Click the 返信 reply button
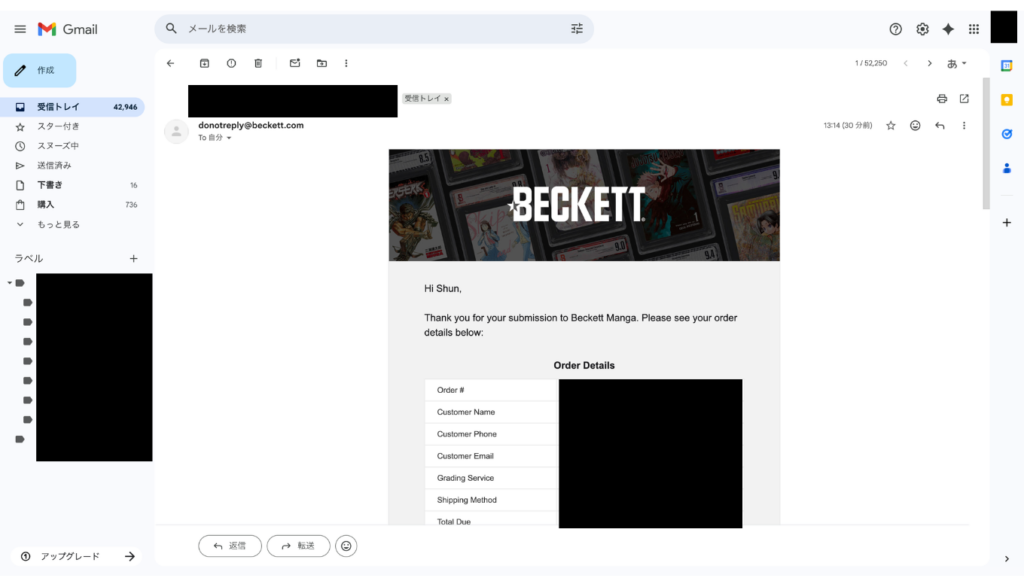 (230, 546)
